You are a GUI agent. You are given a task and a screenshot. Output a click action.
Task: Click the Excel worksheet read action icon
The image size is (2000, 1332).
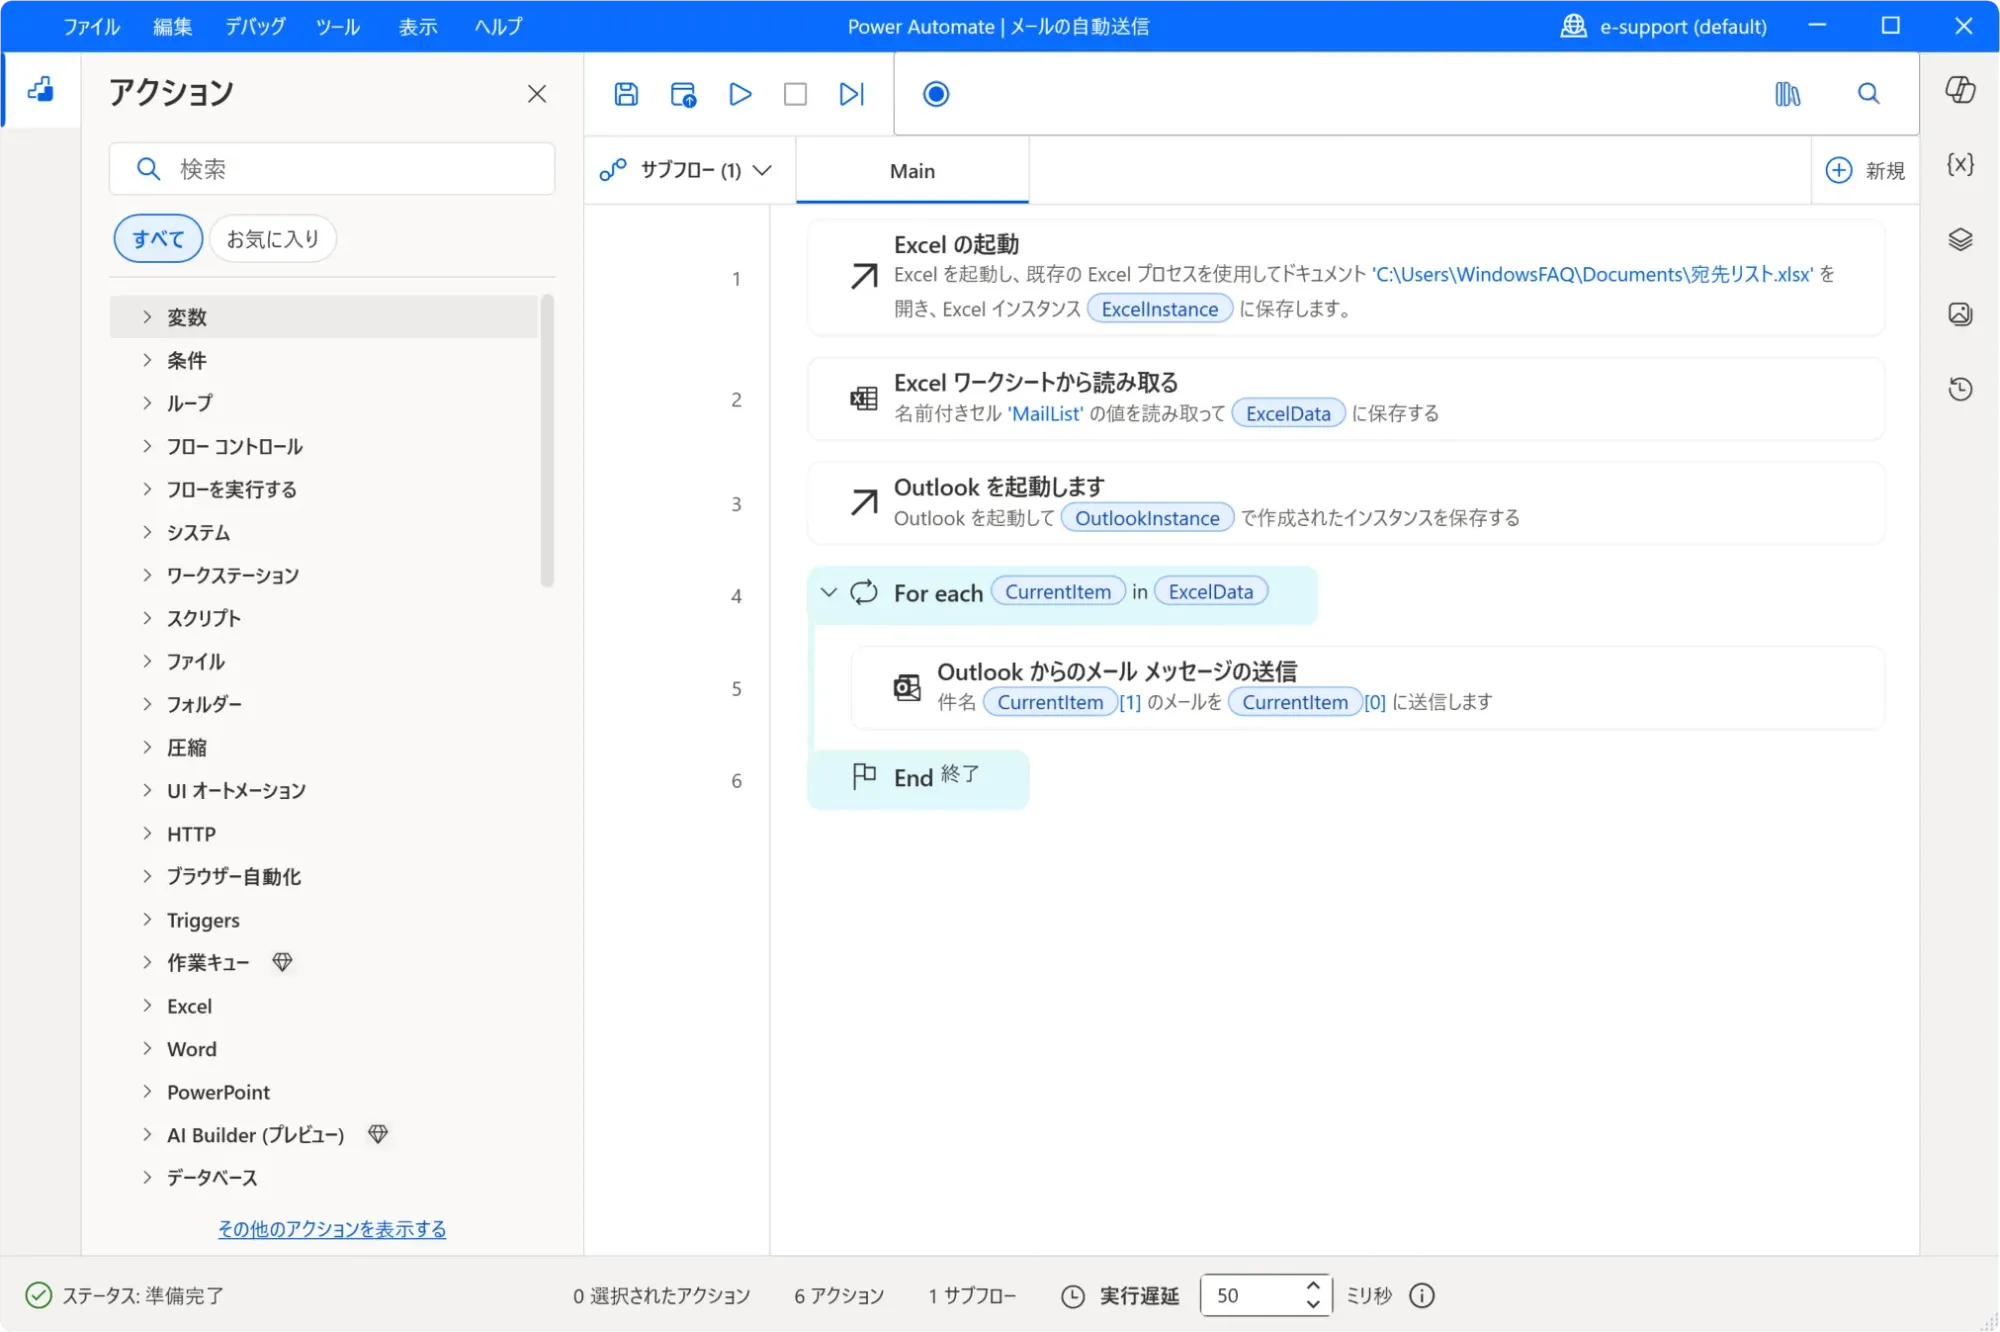tap(864, 399)
